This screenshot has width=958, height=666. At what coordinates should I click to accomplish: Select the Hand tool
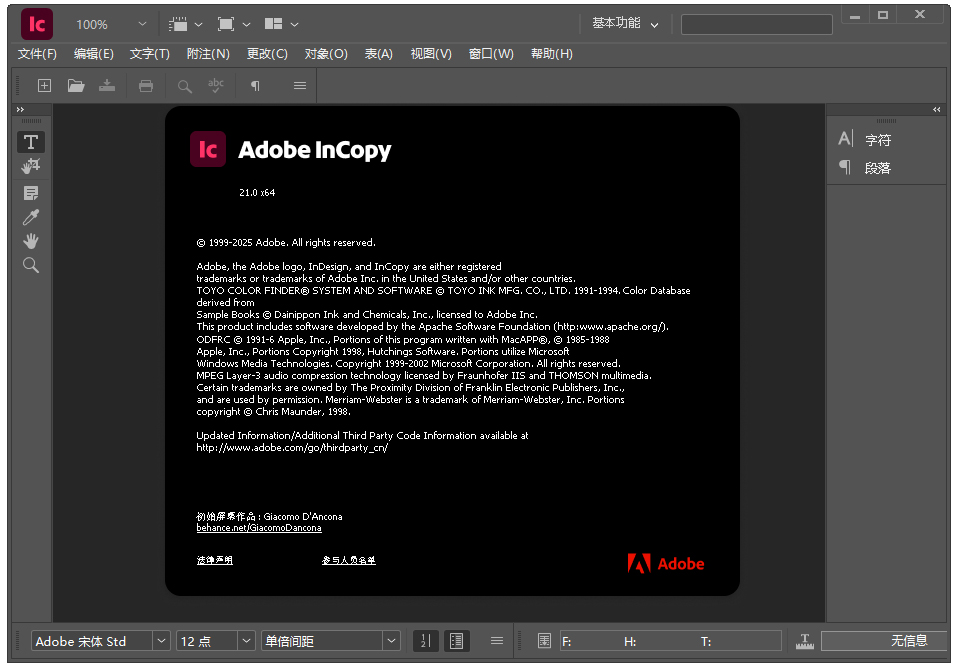pos(31,240)
